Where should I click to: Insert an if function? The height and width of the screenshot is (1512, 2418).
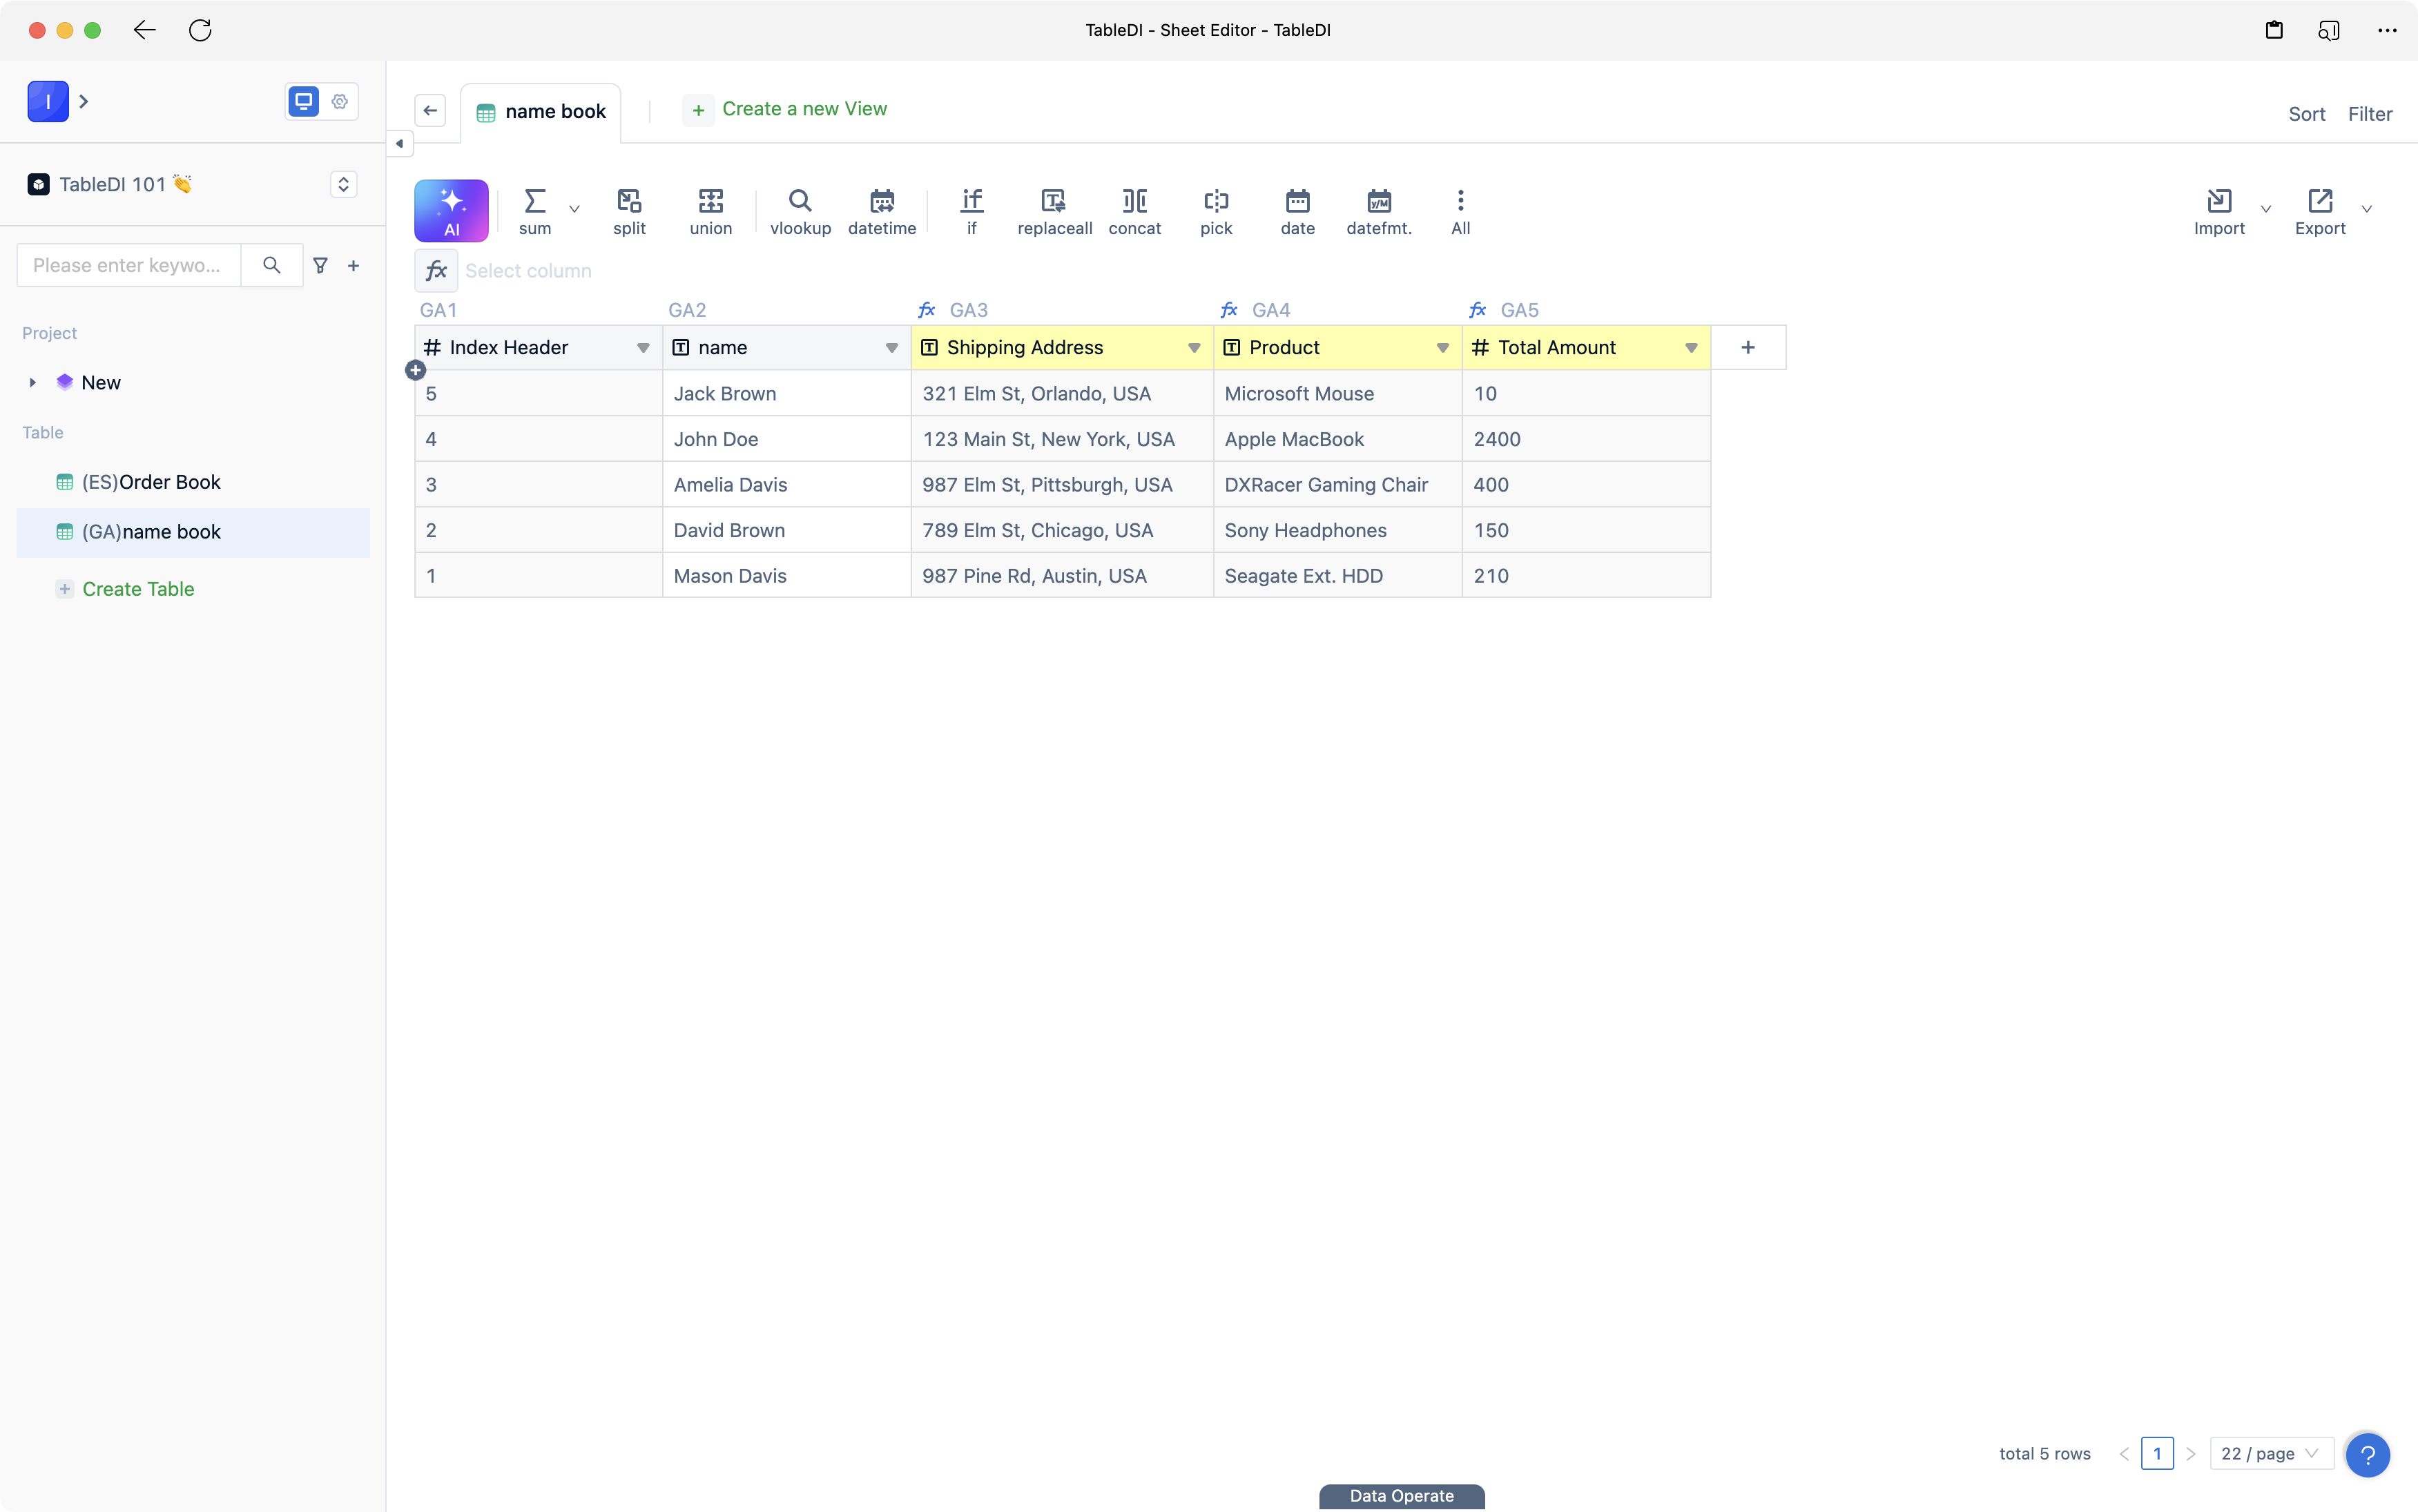pos(972,212)
